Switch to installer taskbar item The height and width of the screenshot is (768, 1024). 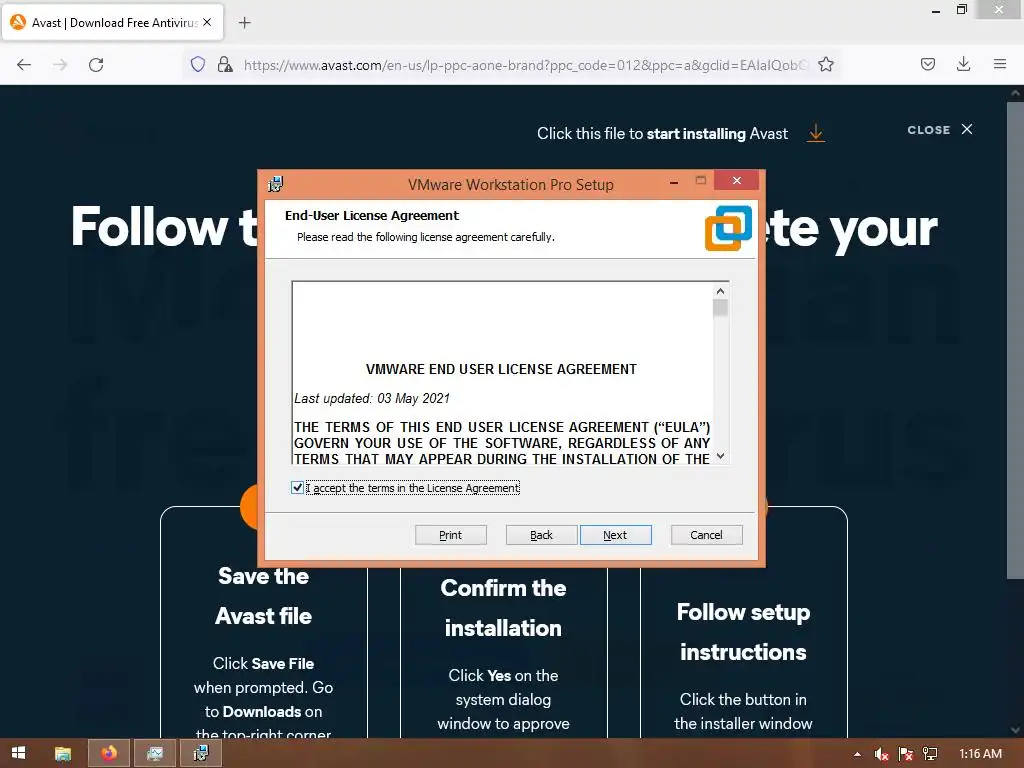pyautogui.click(x=201, y=754)
